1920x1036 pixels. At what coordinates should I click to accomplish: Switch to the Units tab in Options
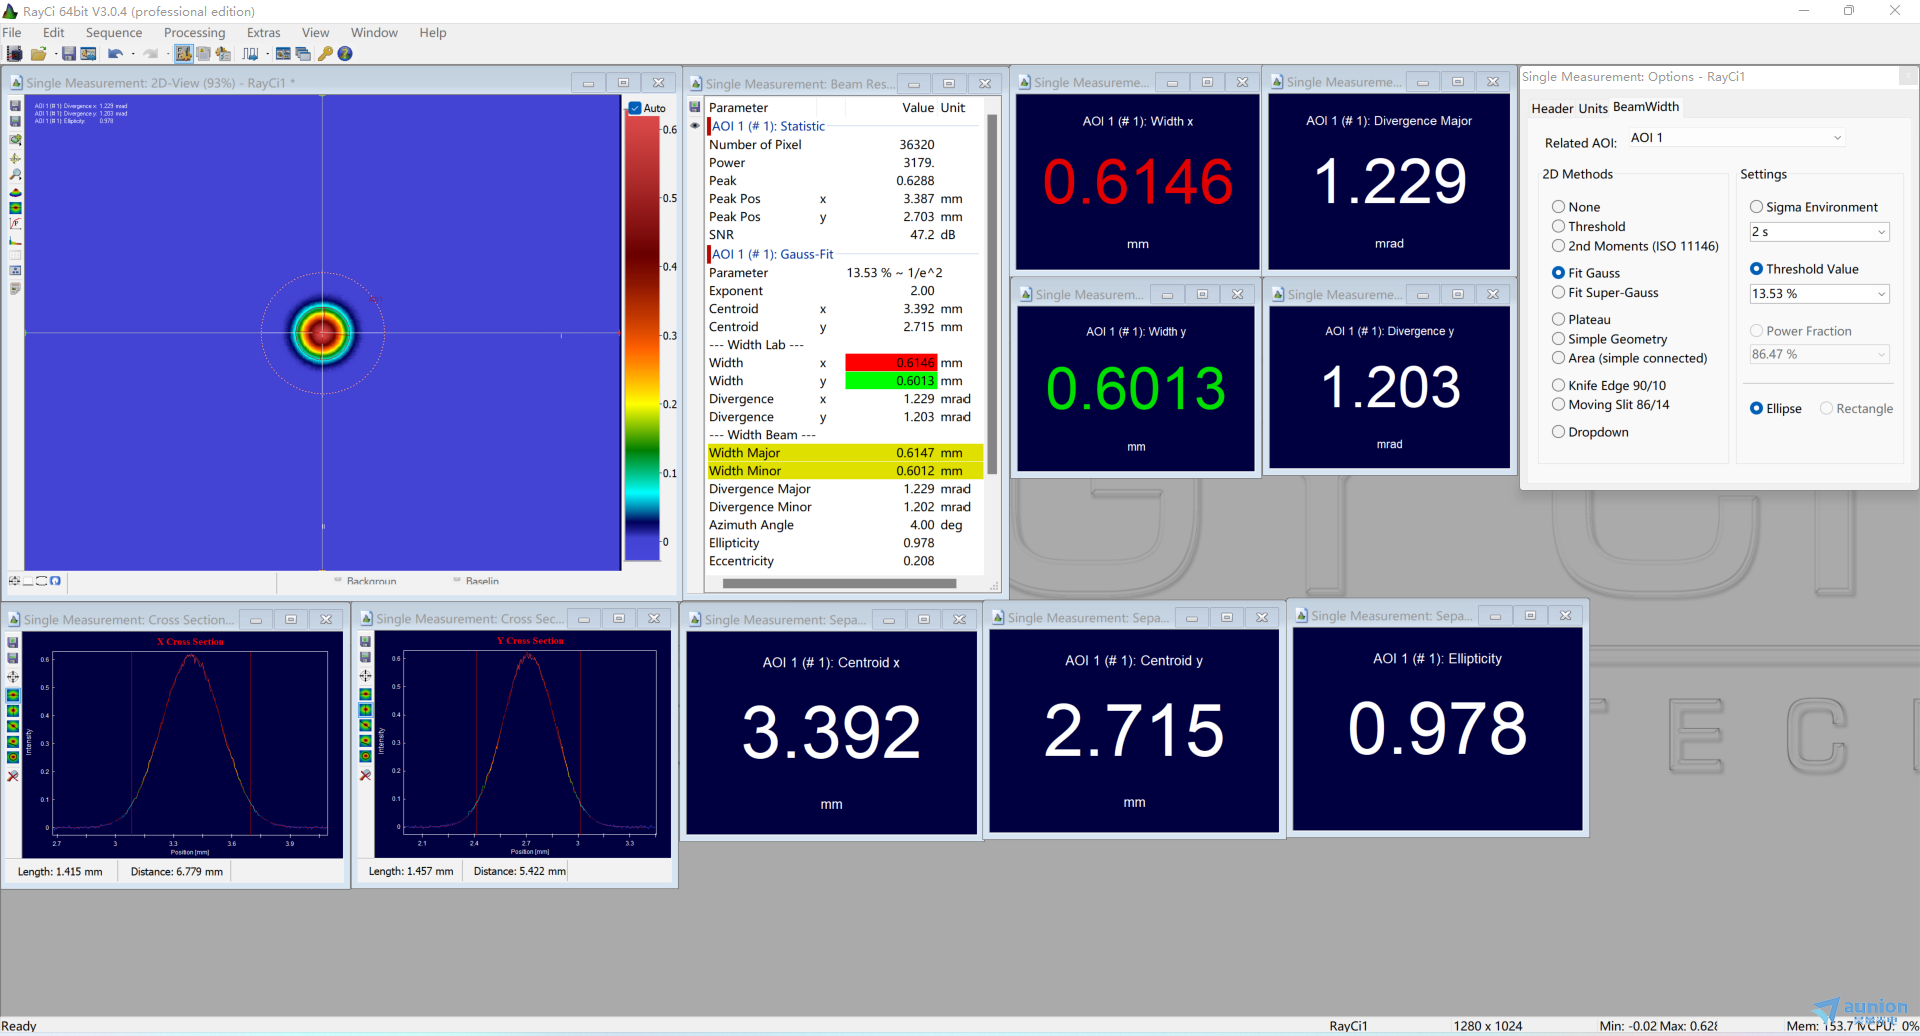tap(1593, 108)
